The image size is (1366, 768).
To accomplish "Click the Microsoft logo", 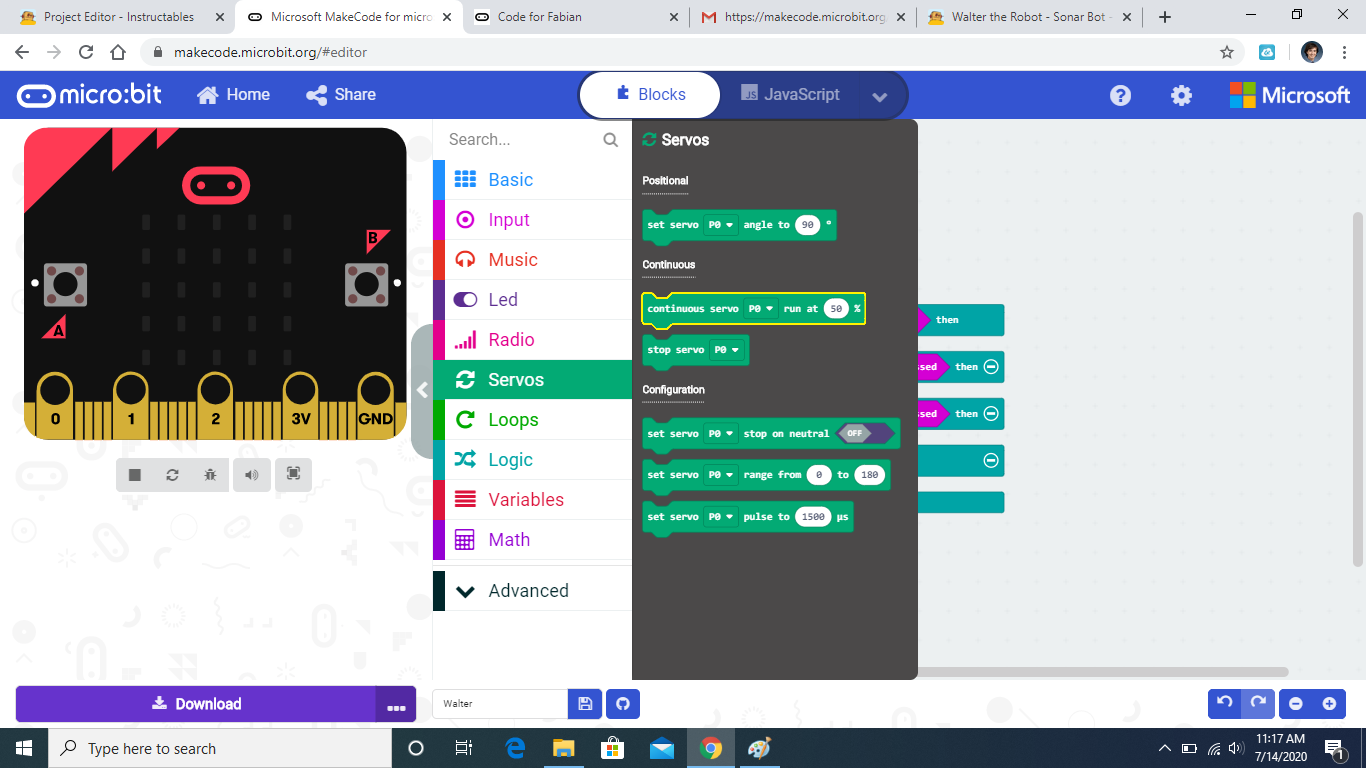I will pos(1290,95).
